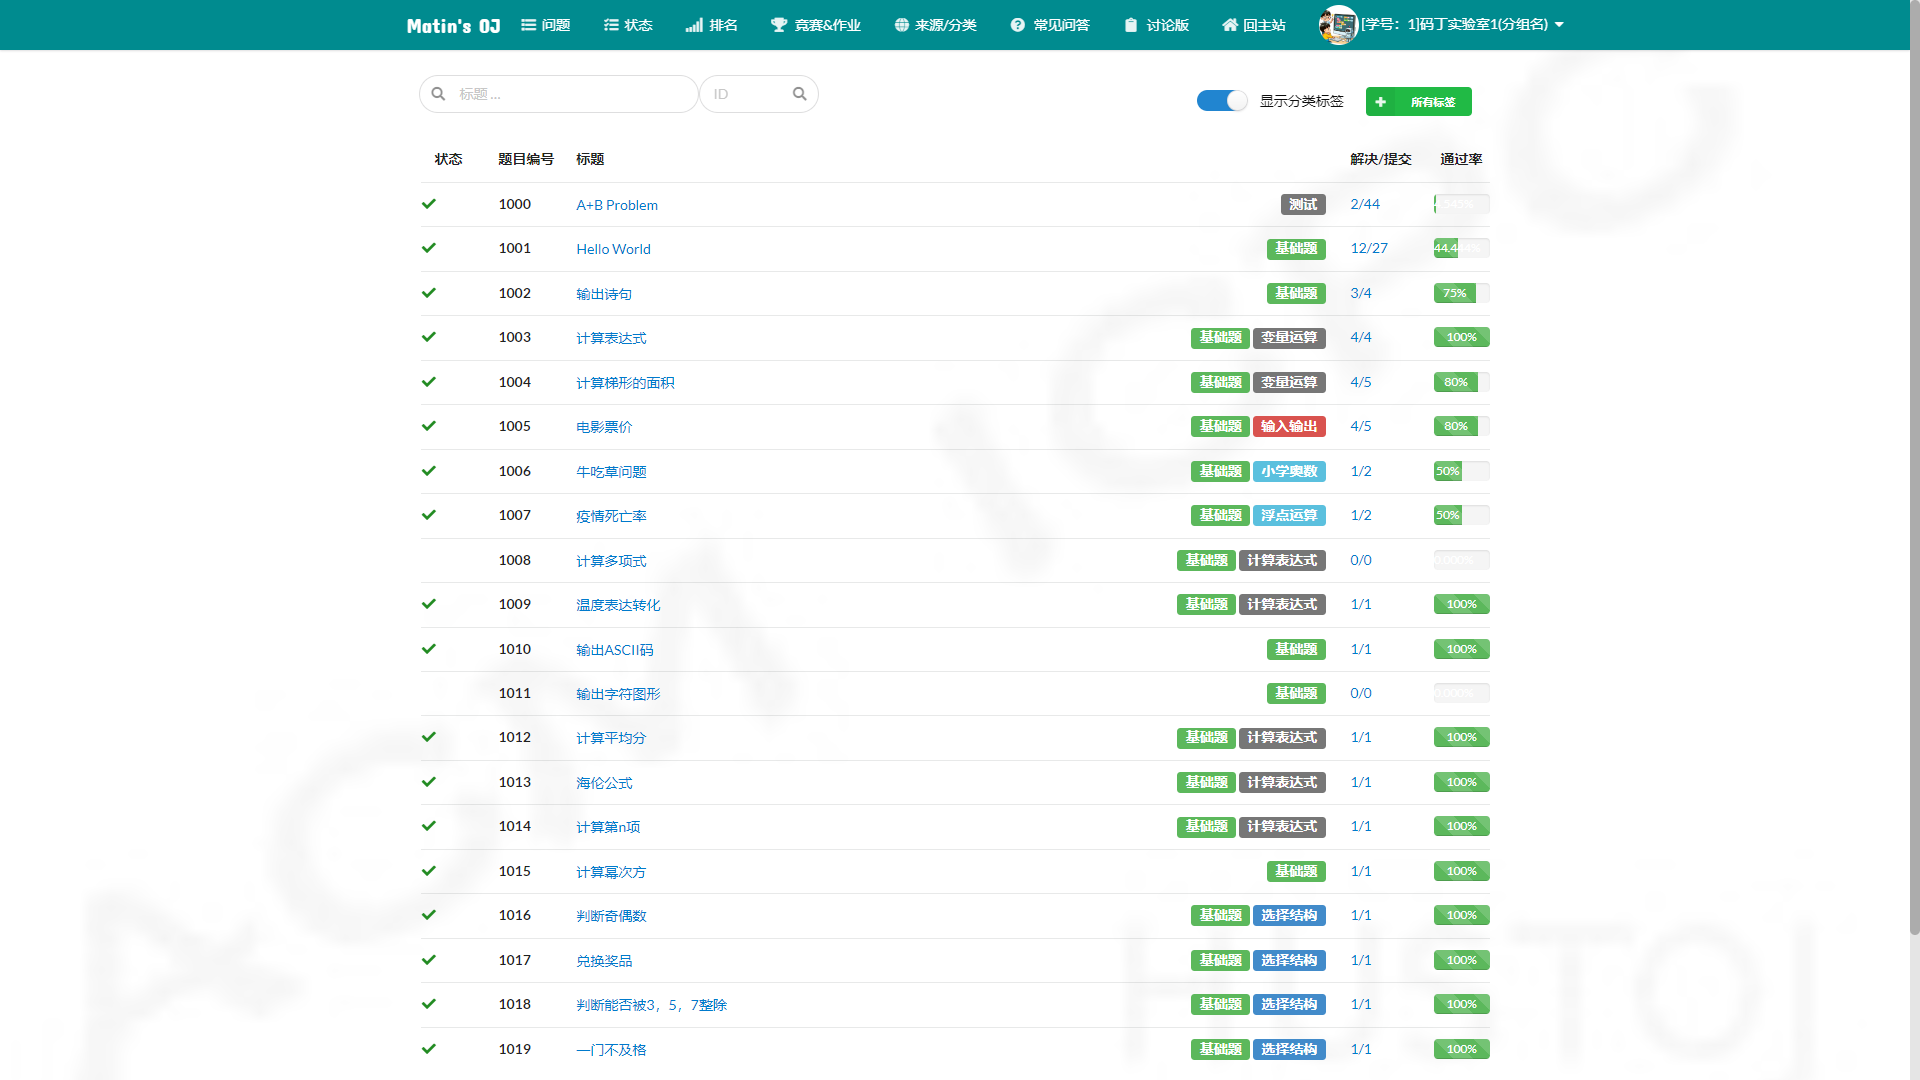Click the 12/27 submissions link
1920x1080 pixels.
coord(1369,248)
